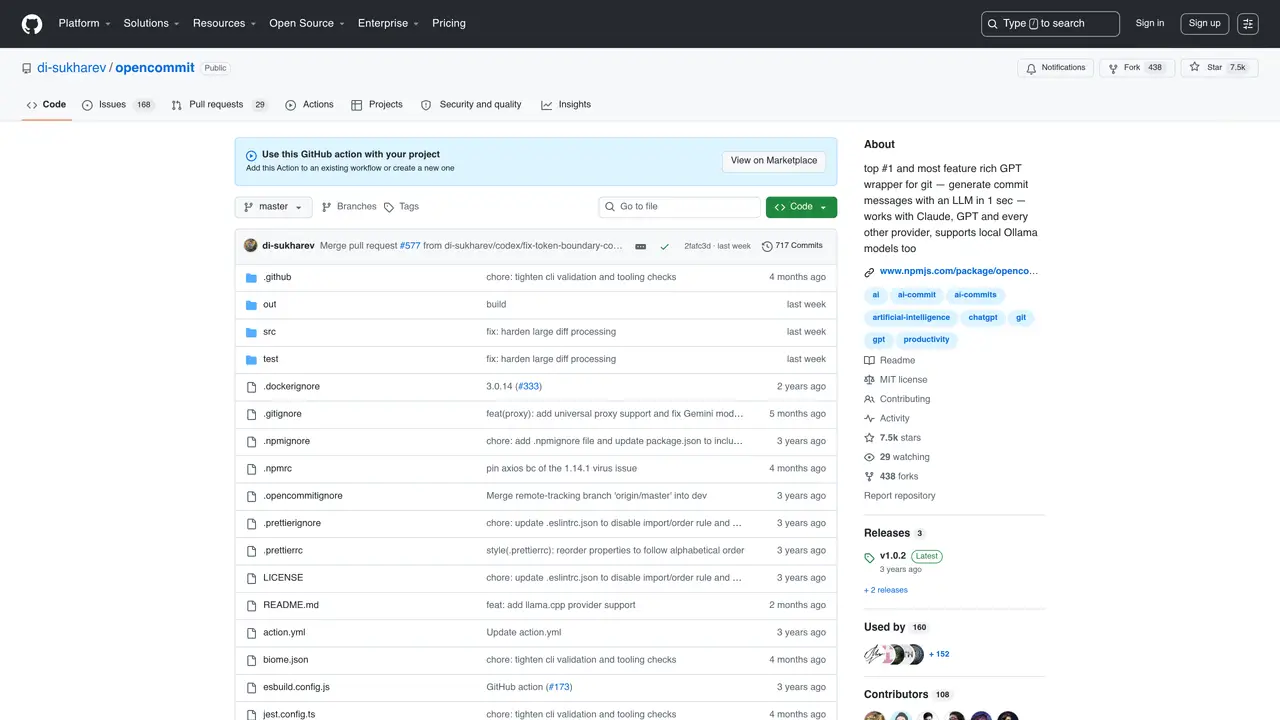Open the out folder icon

click(x=252, y=304)
